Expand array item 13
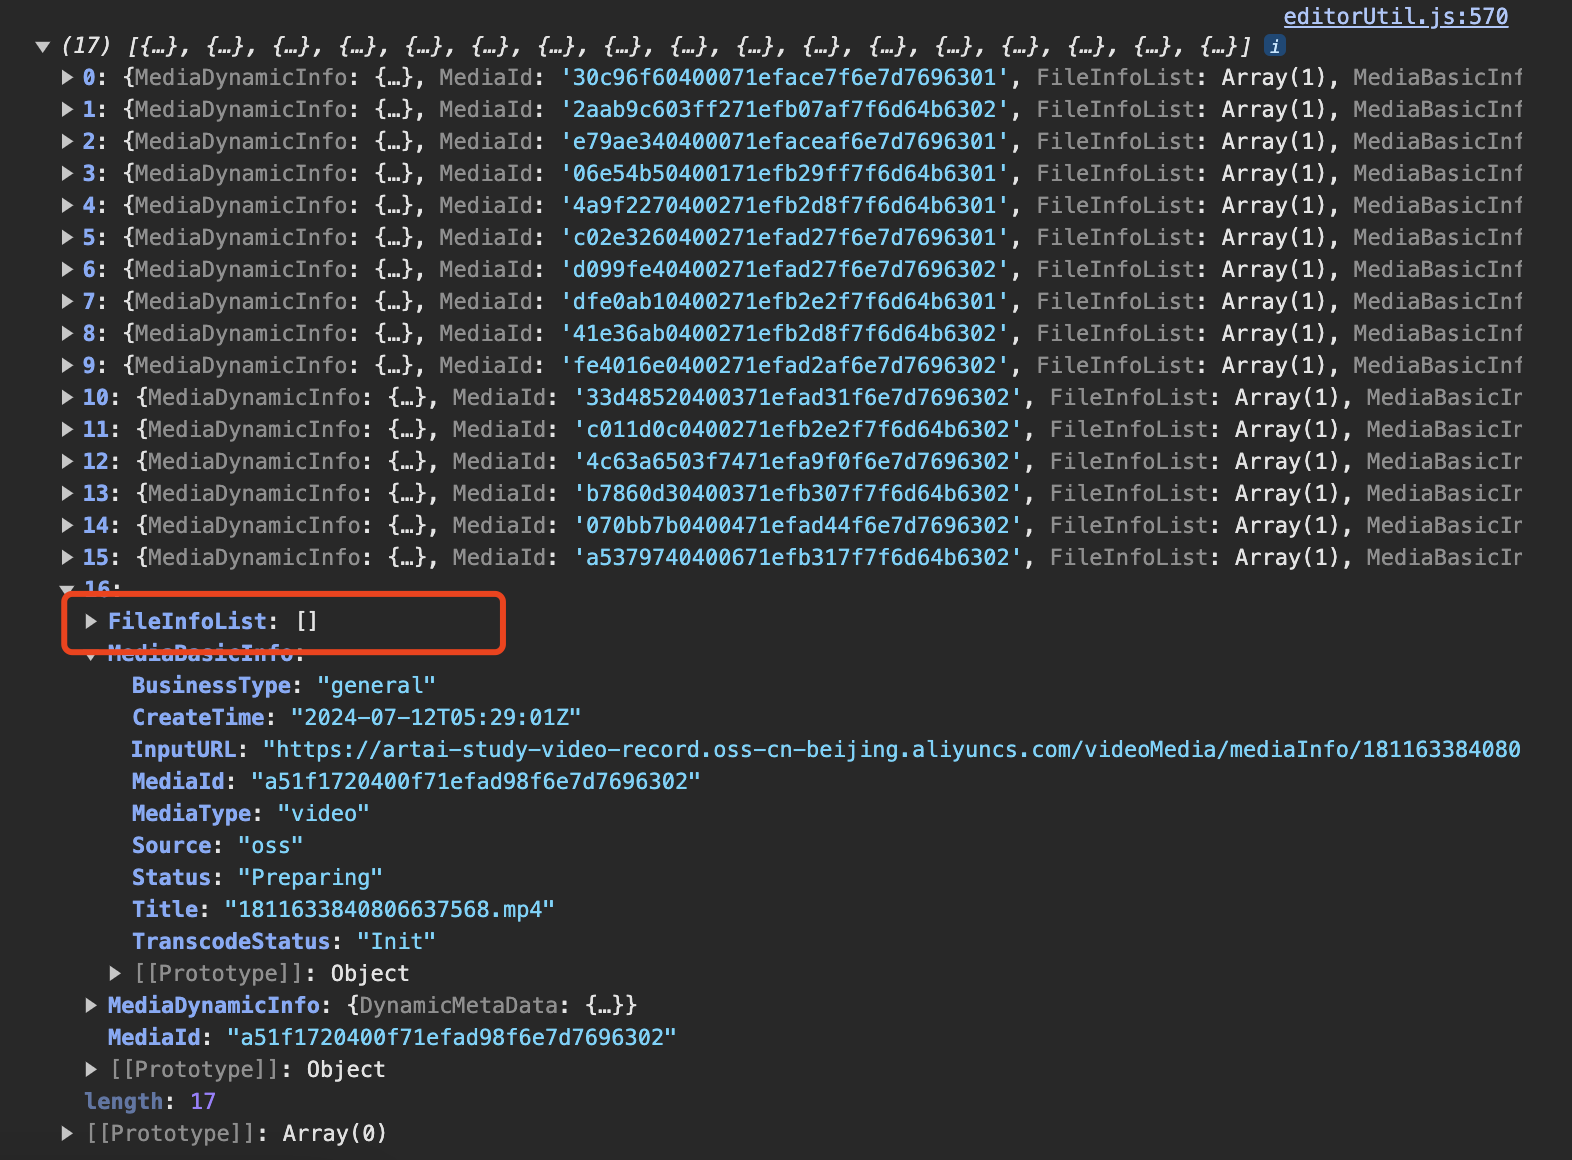 (x=67, y=493)
